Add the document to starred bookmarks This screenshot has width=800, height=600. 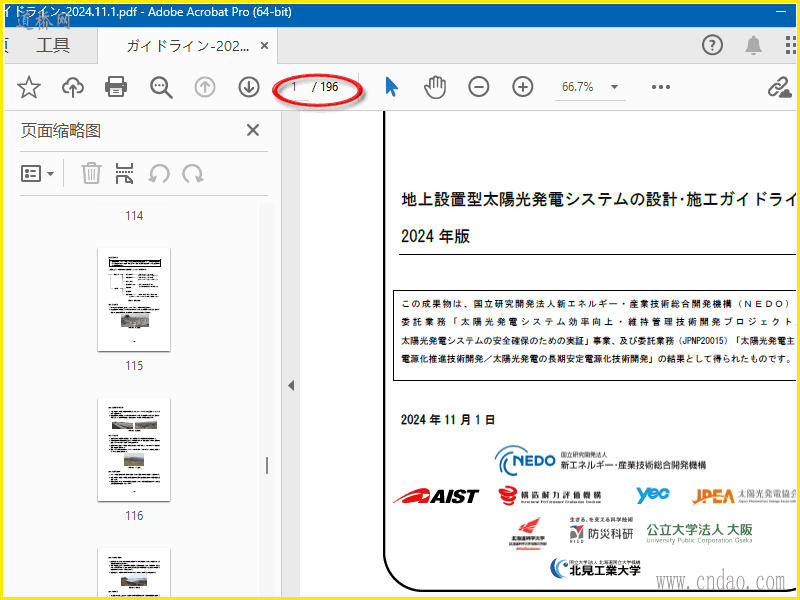[x=29, y=87]
